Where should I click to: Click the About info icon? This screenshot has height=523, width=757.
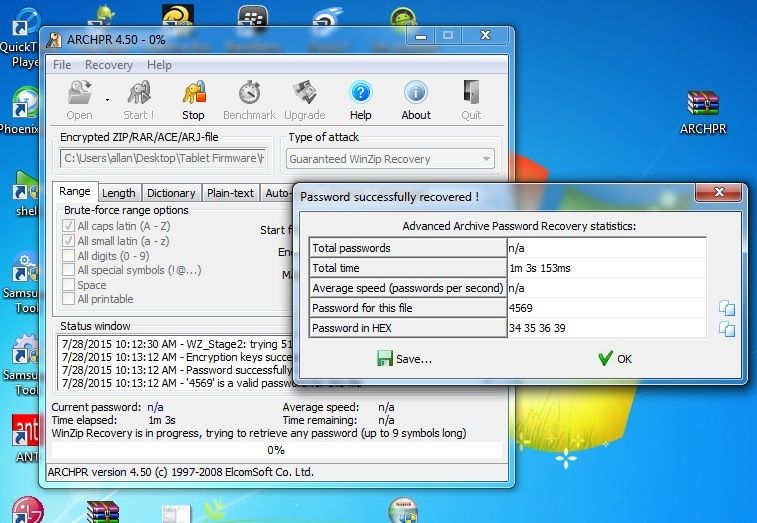click(x=416, y=99)
